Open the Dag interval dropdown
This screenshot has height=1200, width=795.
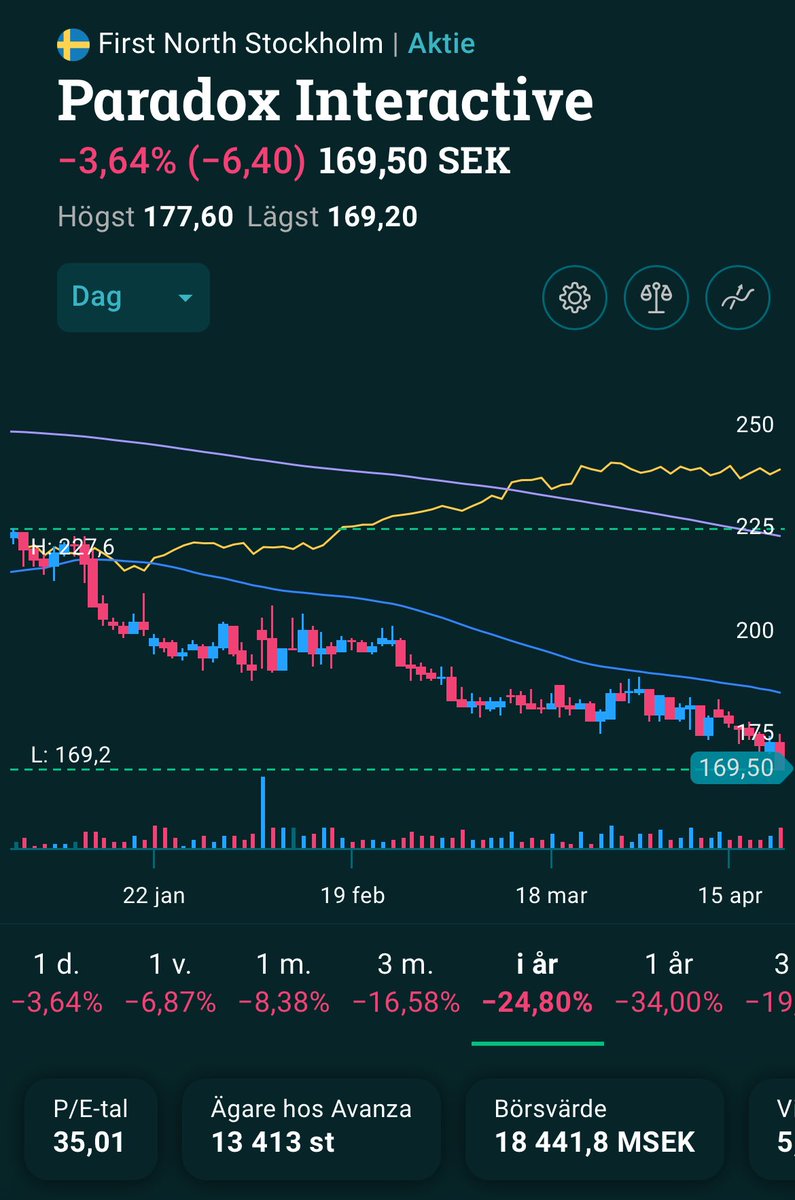[x=133, y=297]
